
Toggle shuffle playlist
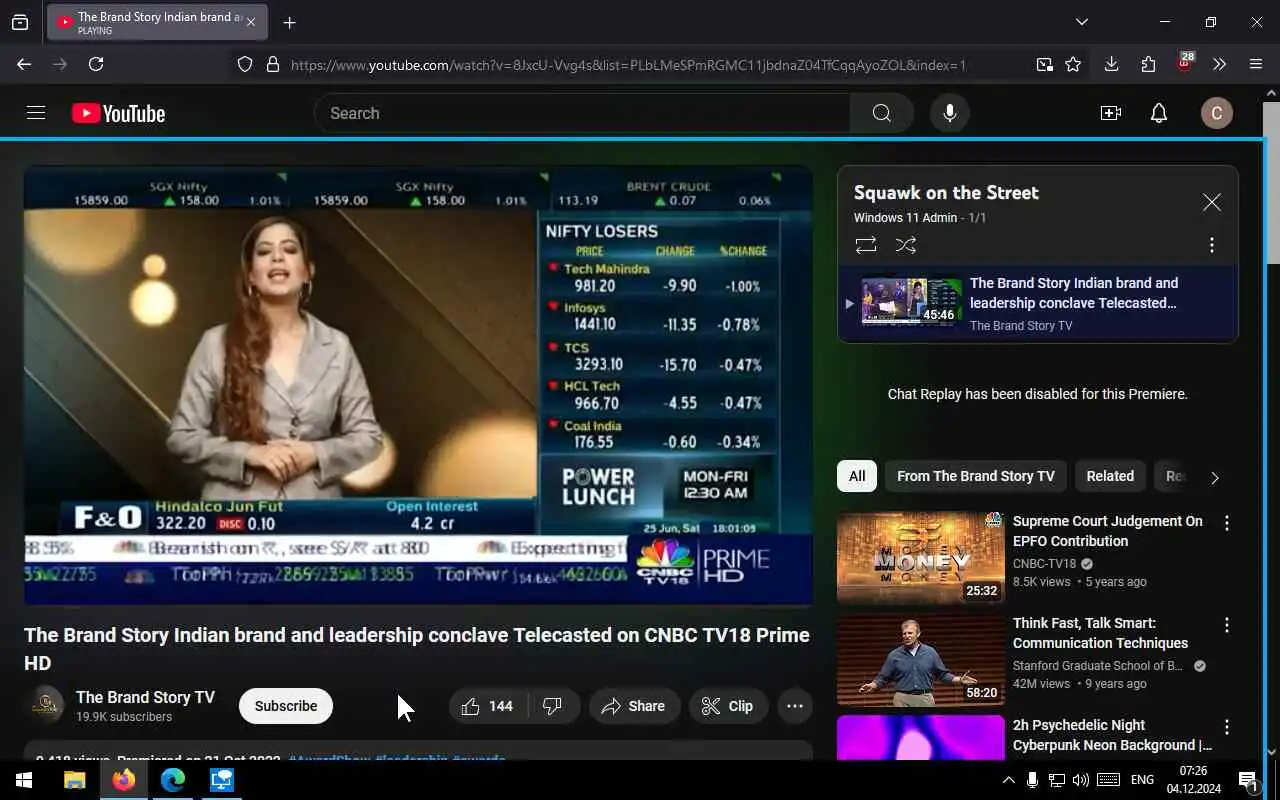pos(906,245)
